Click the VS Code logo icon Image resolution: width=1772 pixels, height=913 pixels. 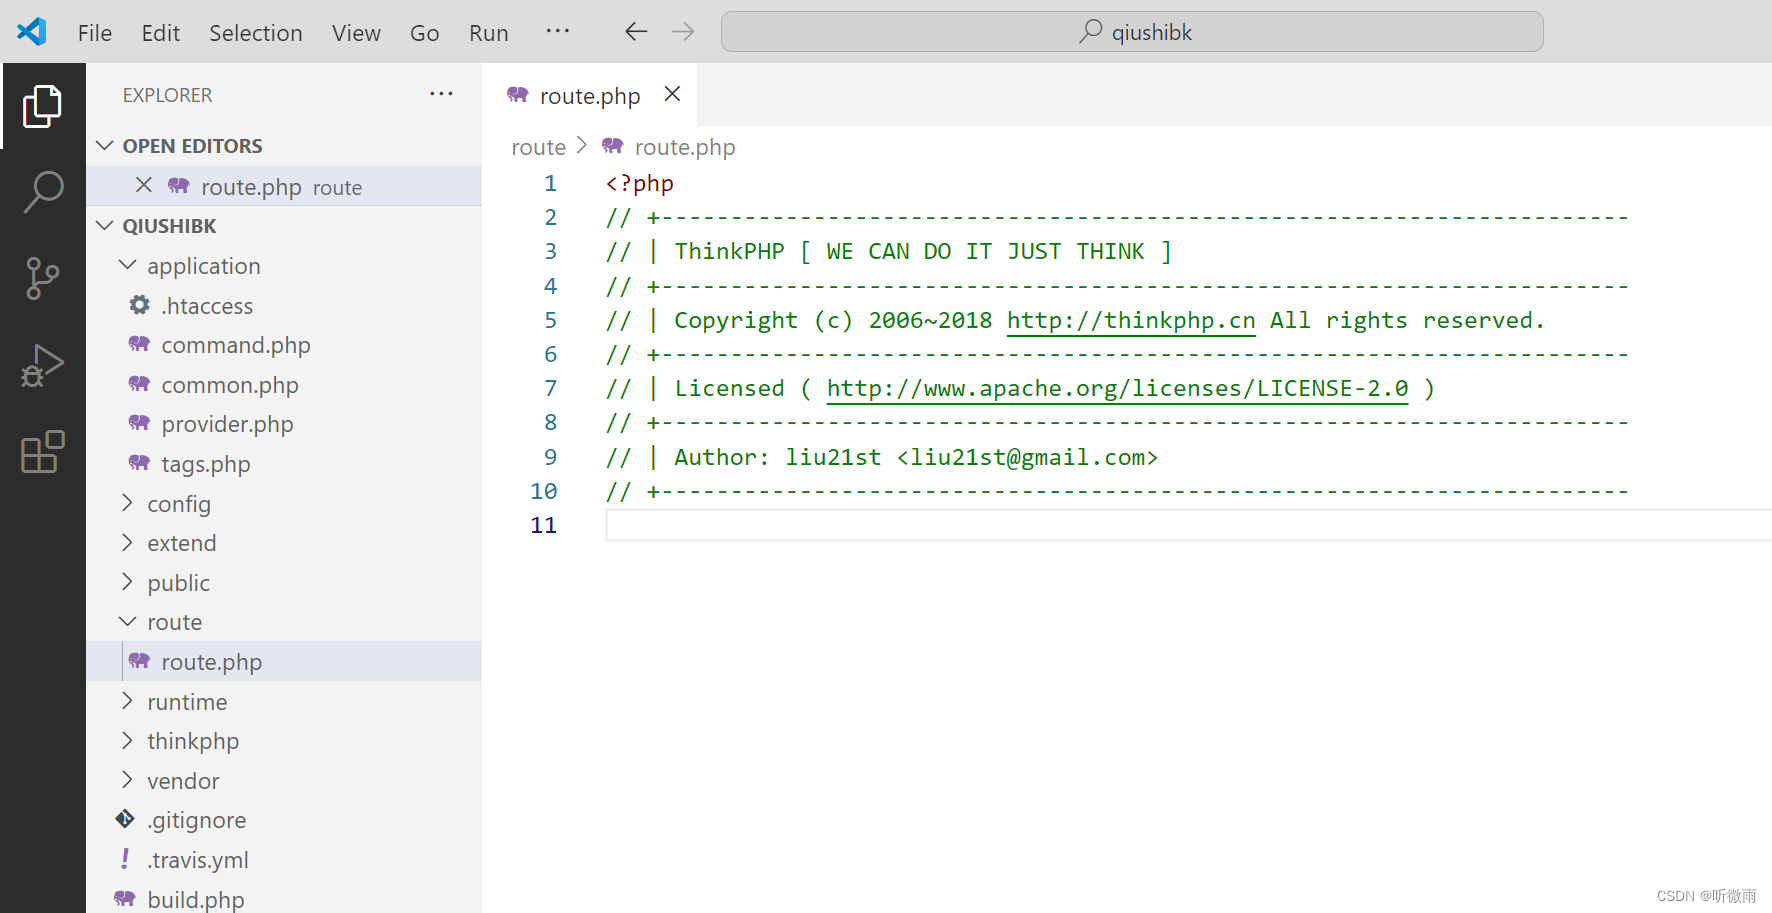pyautogui.click(x=32, y=32)
